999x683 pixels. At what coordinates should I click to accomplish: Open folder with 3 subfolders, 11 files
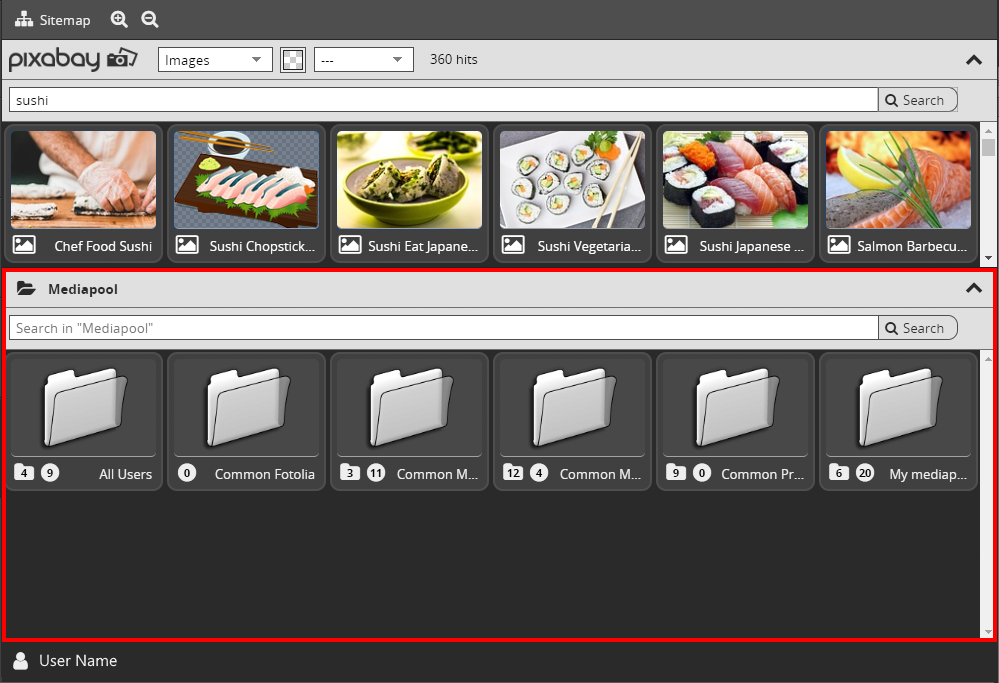point(410,422)
